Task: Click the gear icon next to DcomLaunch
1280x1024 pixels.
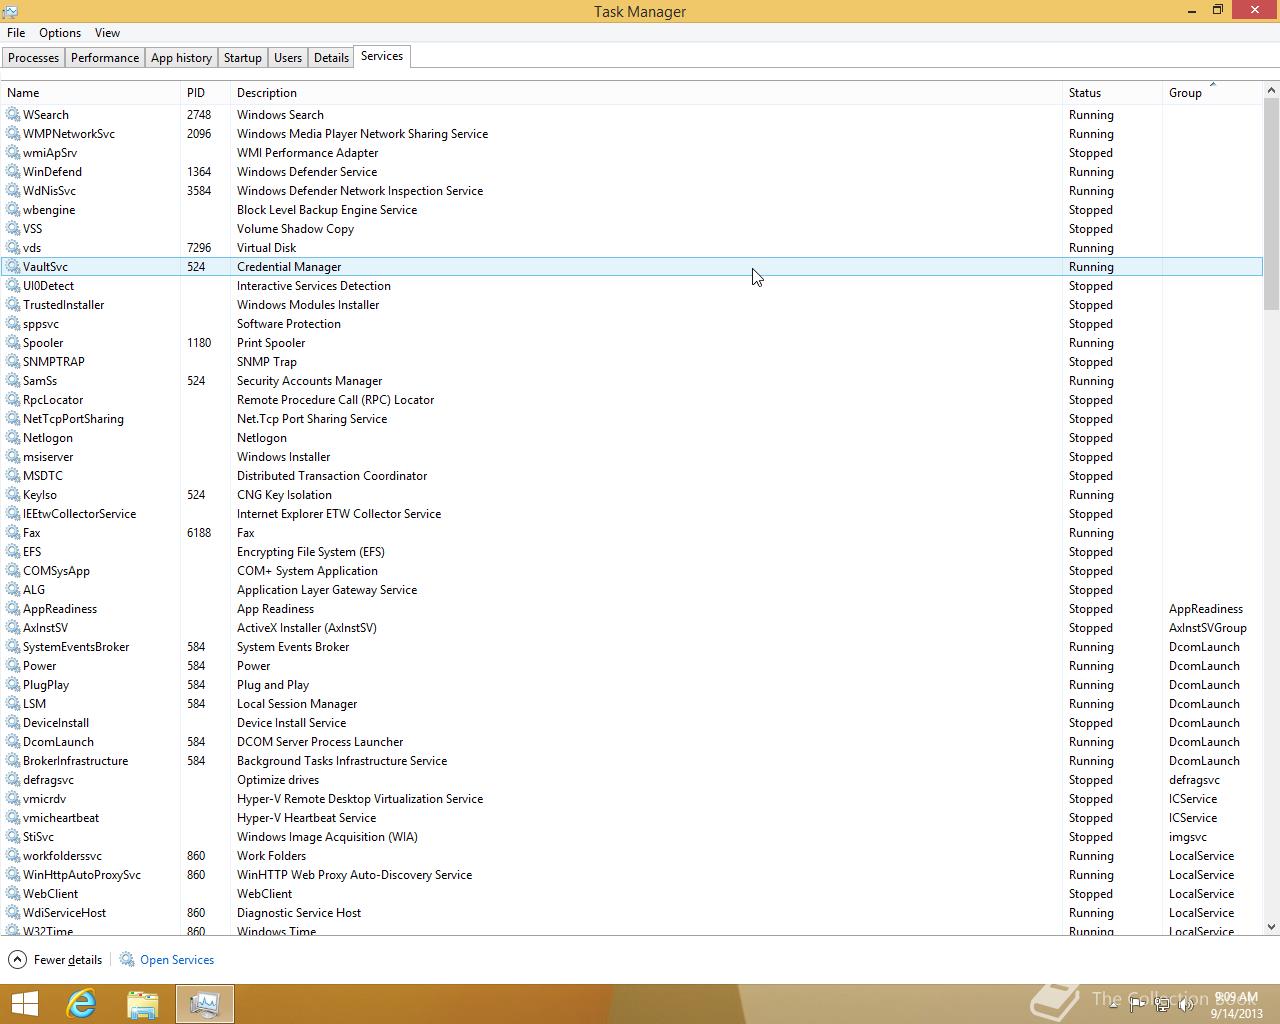Action: 13,742
